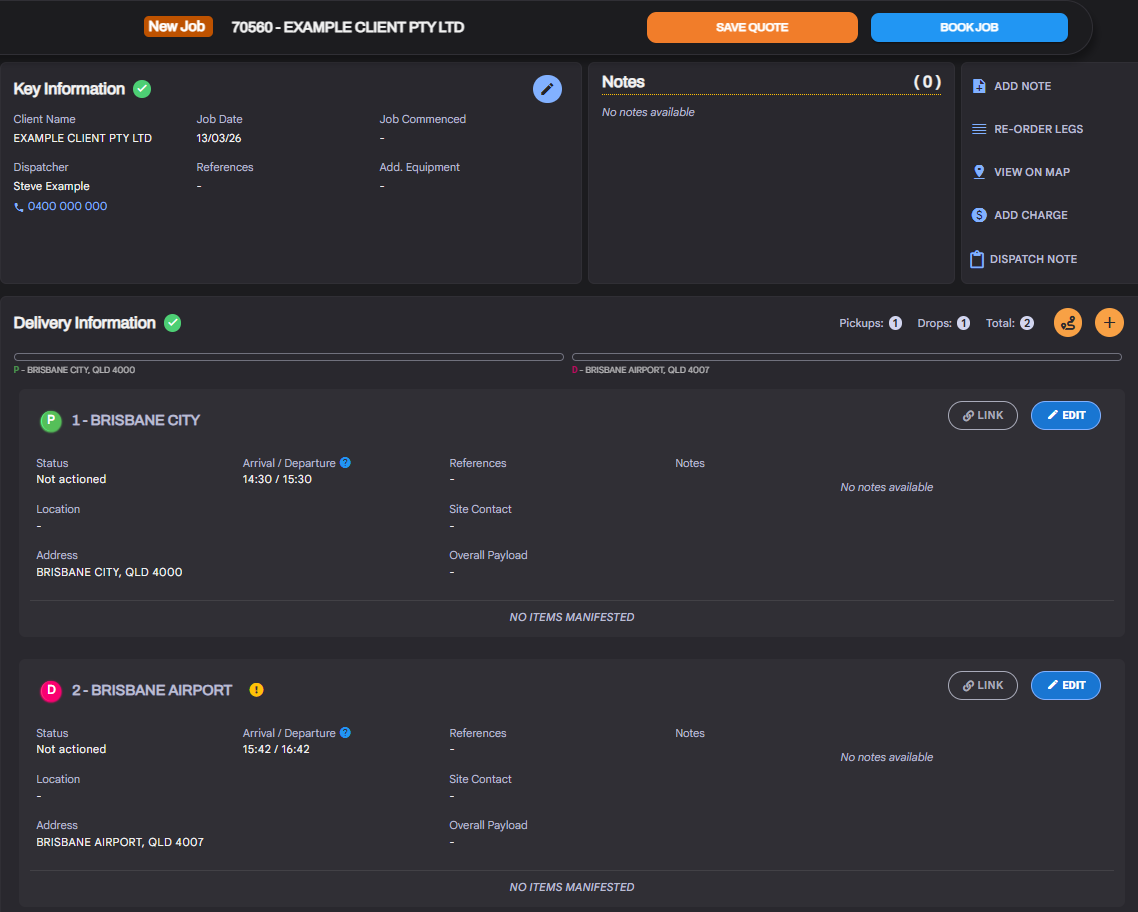Click the Notes count (0)

point(927,82)
